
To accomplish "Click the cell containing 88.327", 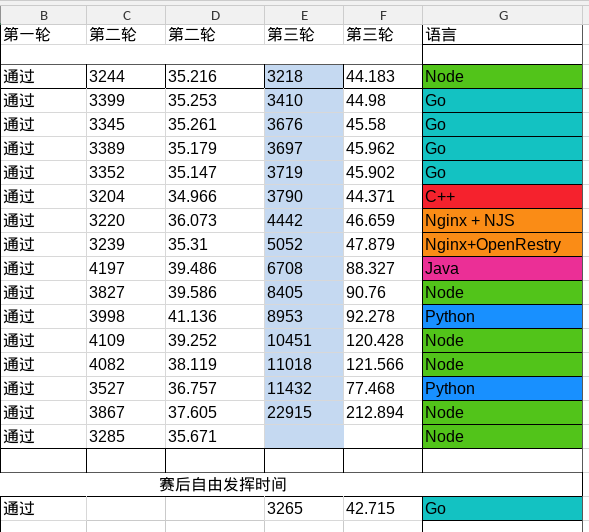I will [383, 269].
